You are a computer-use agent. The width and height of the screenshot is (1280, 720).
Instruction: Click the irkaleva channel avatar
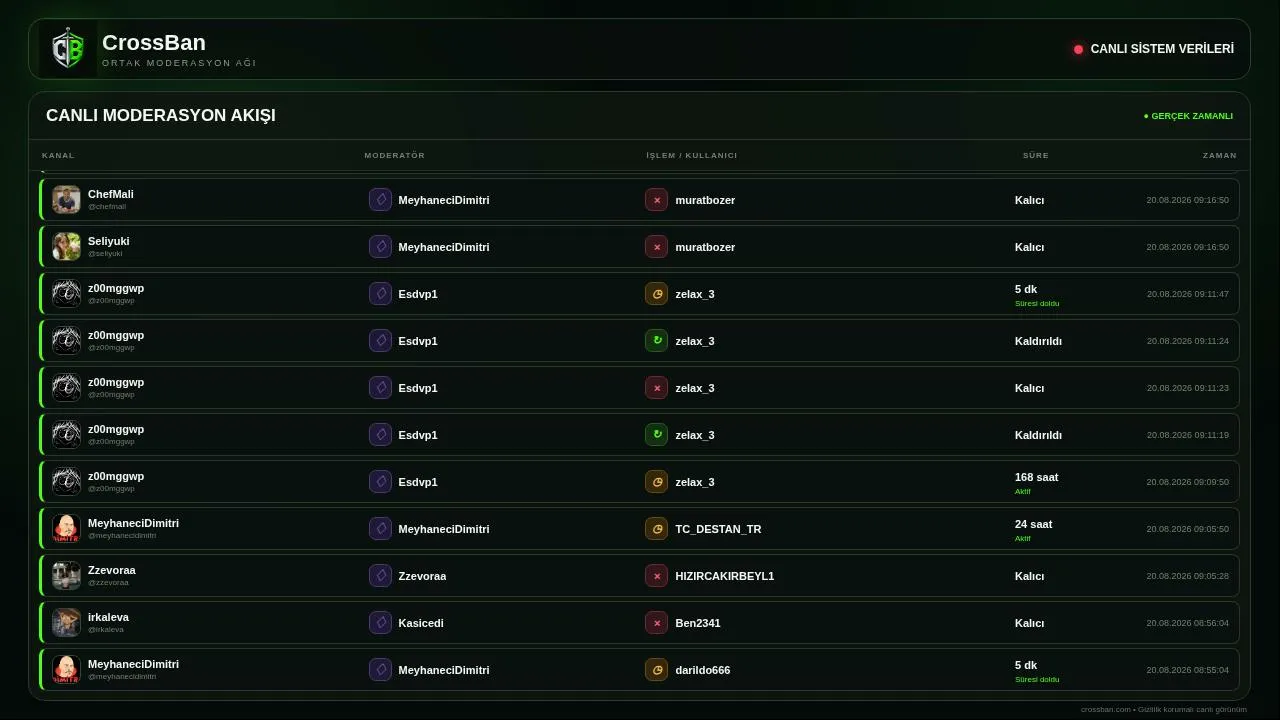pyautogui.click(x=66, y=623)
